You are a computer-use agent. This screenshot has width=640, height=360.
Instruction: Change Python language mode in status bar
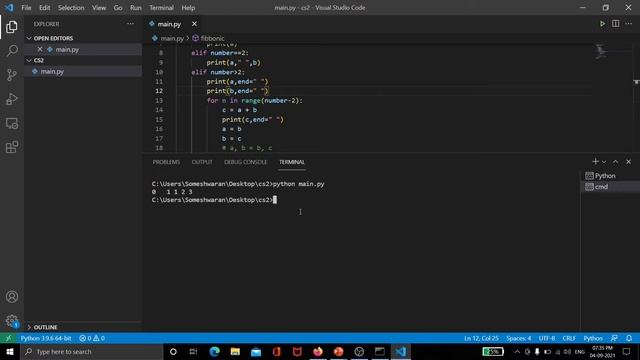593,338
